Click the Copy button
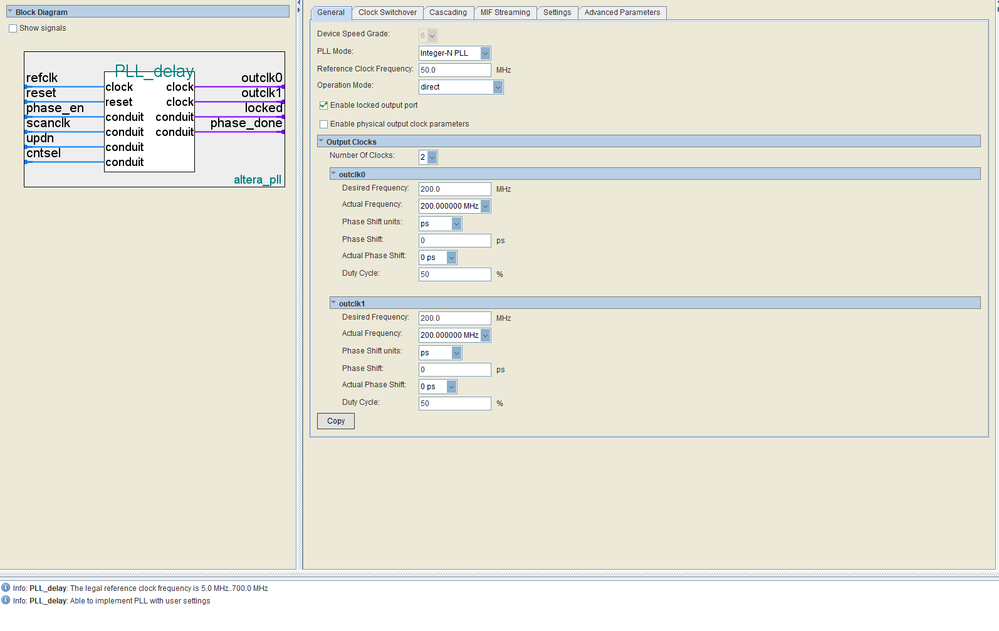This screenshot has height=631, width=999. coord(336,421)
